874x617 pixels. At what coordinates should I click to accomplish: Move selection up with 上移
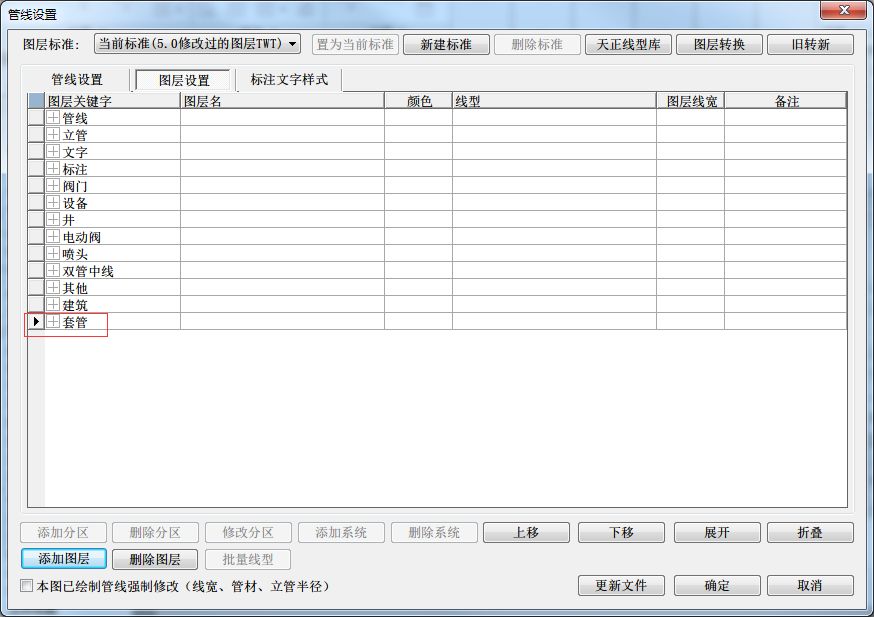(x=526, y=532)
